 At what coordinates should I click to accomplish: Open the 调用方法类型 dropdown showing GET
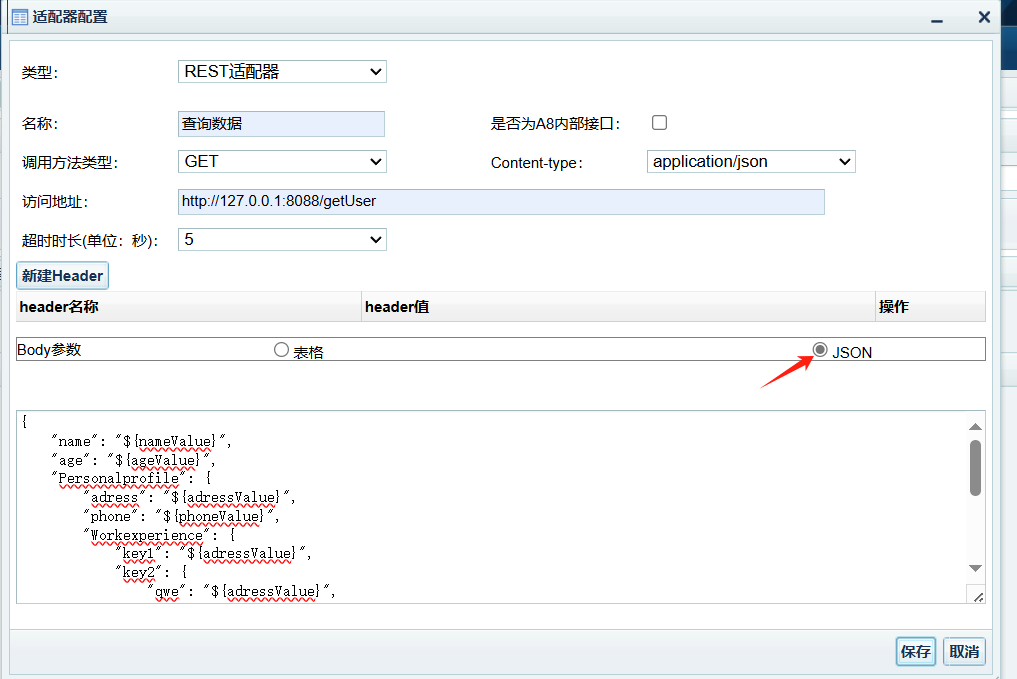tap(282, 161)
